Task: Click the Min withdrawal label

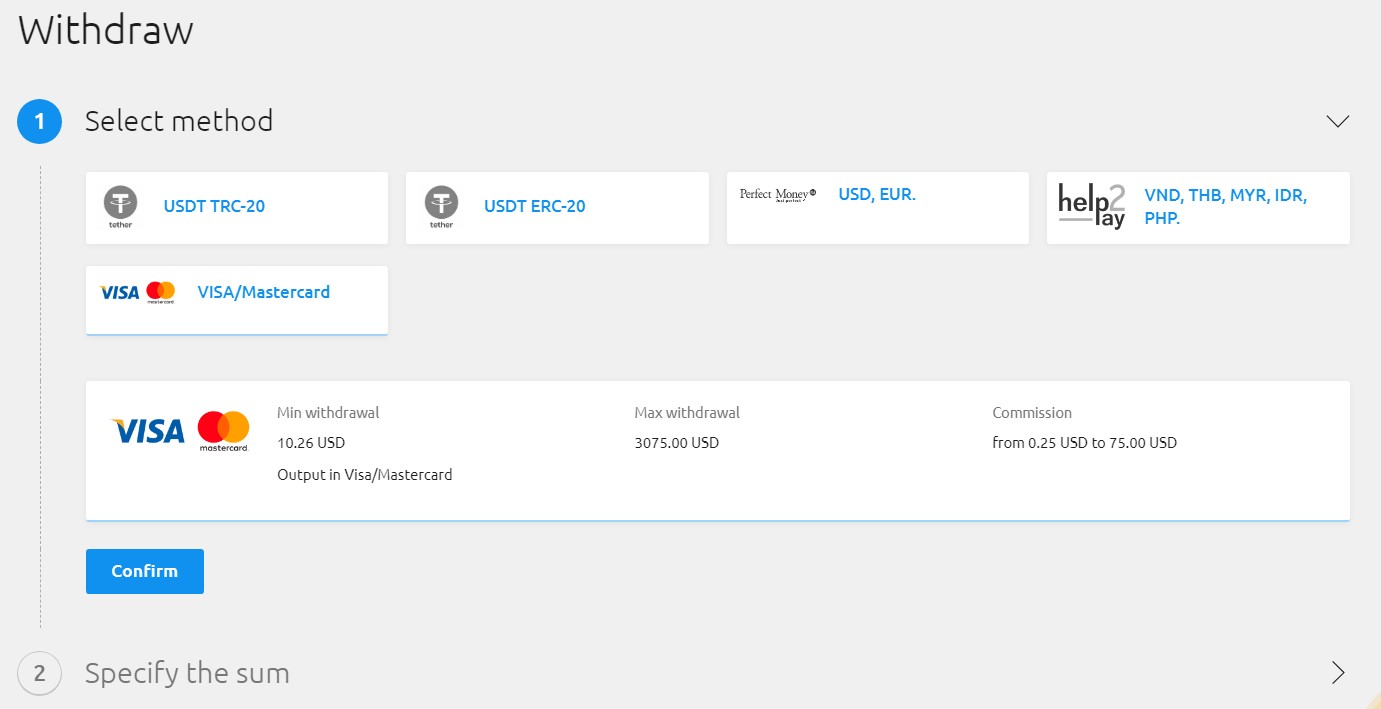Action: [x=328, y=412]
